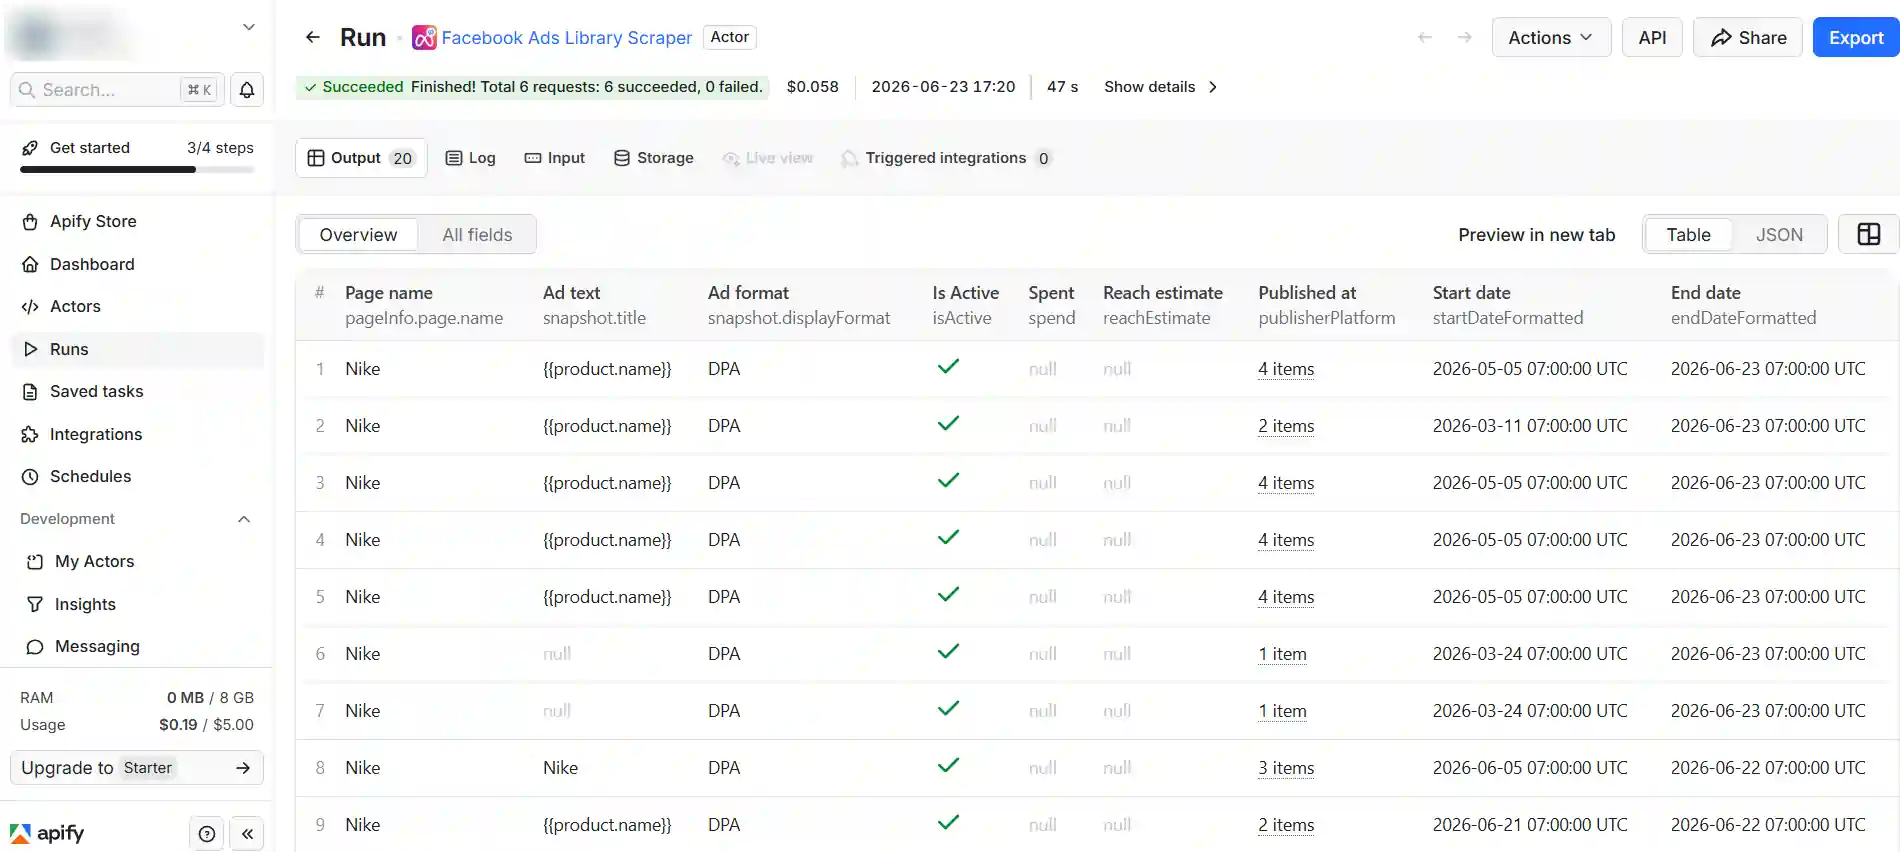The width and height of the screenshot is (1900, 852).
Task: Collapse the Development section
Action: [244, 519]
